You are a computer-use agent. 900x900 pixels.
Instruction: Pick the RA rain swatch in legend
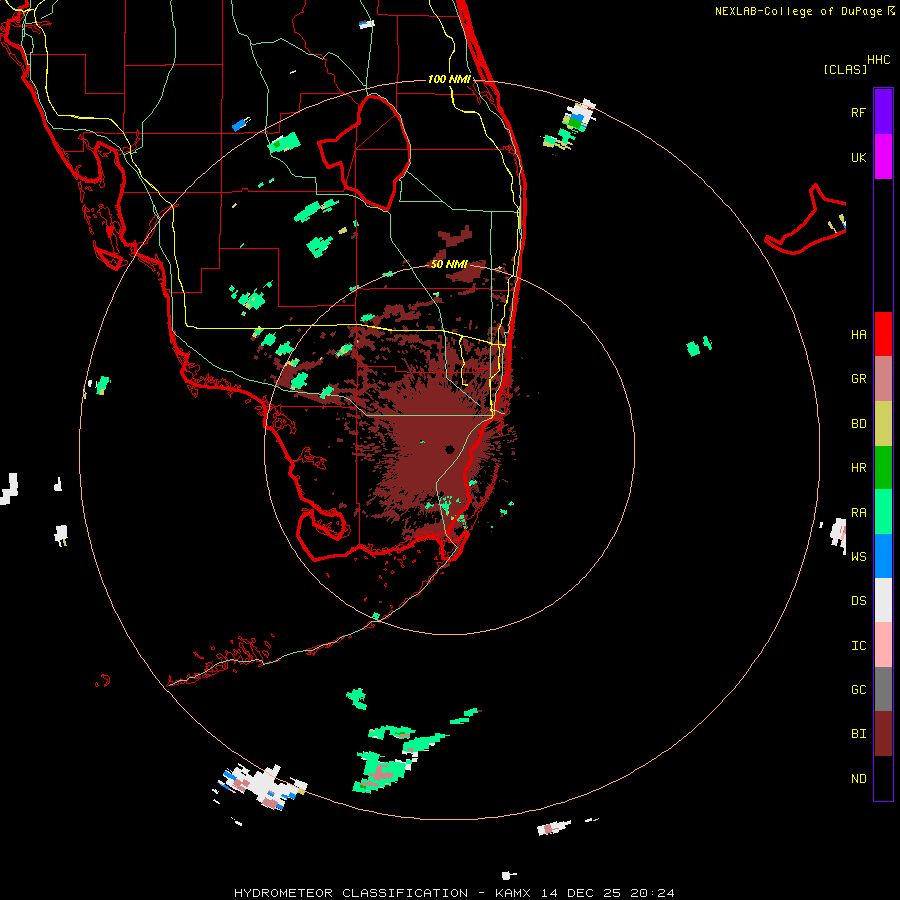point(883,512)
